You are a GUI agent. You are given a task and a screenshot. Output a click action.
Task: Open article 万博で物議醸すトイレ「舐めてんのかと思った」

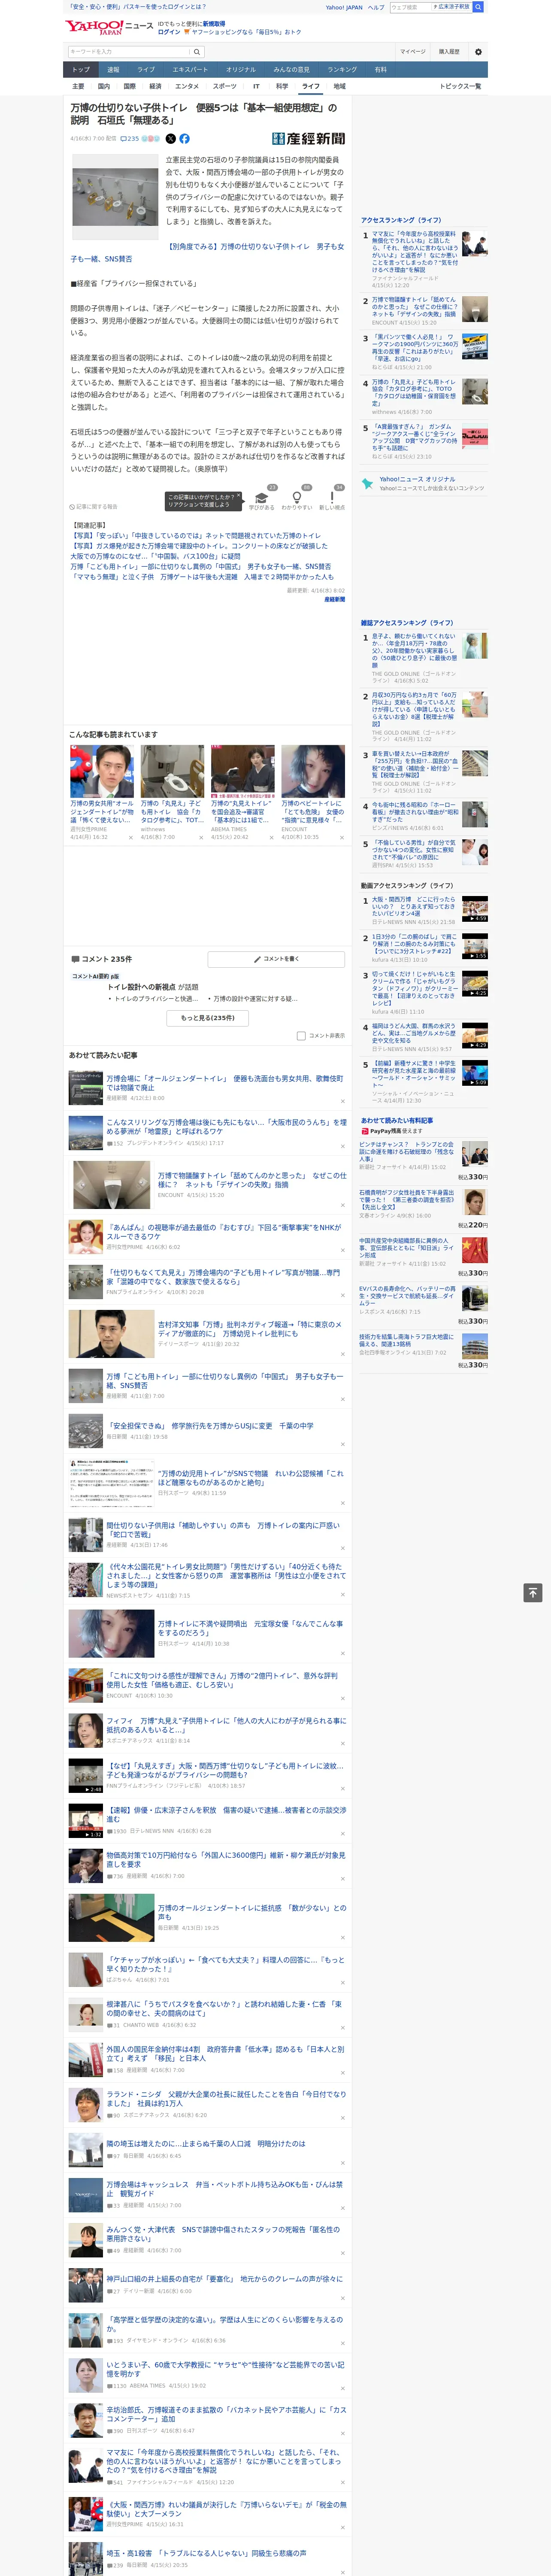pos(252,1179)
